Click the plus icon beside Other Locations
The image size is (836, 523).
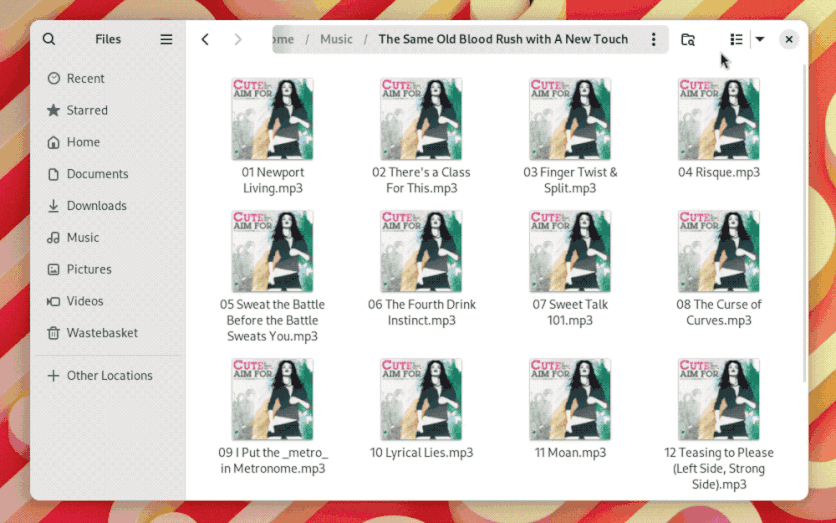pyautogui.click(x=53, y=375)
